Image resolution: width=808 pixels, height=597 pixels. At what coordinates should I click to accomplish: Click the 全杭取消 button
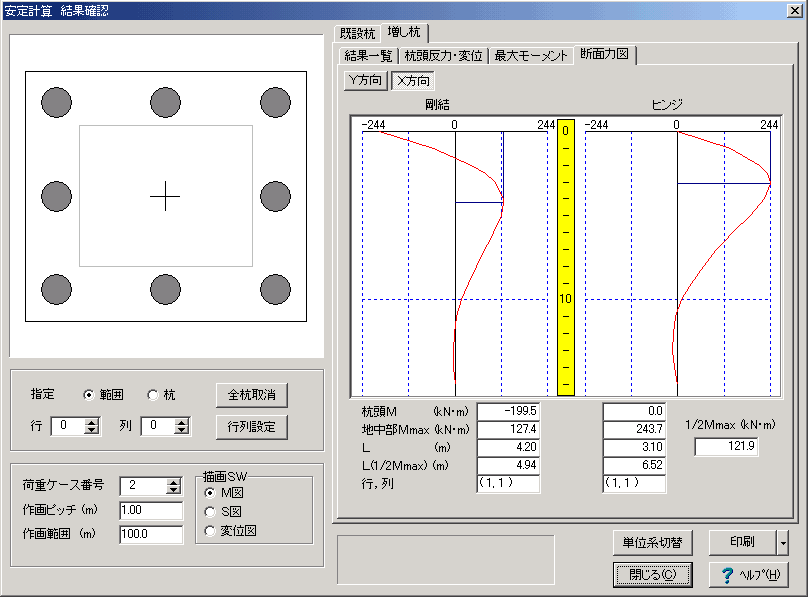(251, 395)
